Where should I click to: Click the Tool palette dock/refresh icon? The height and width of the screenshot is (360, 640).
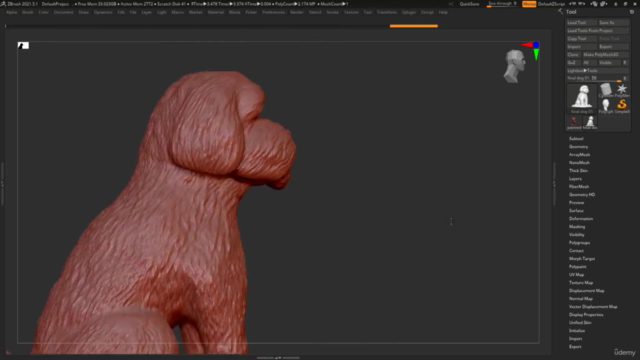pos(632,12)
